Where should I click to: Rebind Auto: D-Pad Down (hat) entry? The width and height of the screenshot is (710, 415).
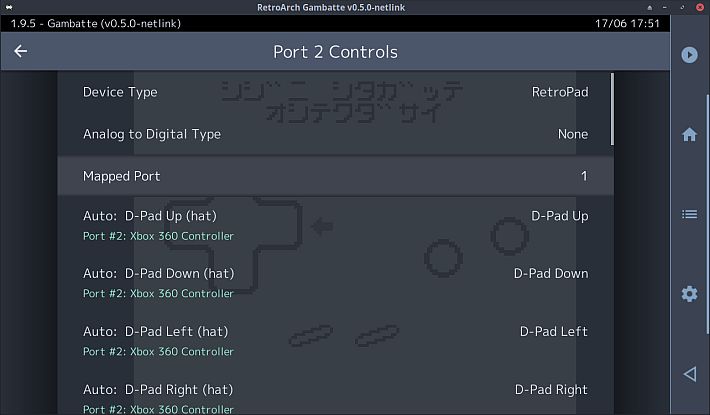click(x=336, y=282)
